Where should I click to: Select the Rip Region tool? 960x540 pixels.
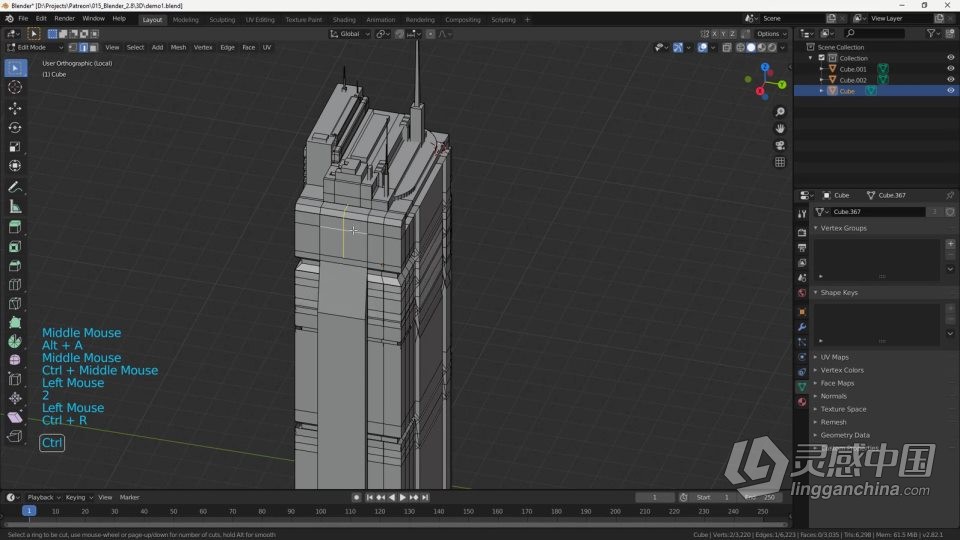pyautogui.click(x=15, y=436)
